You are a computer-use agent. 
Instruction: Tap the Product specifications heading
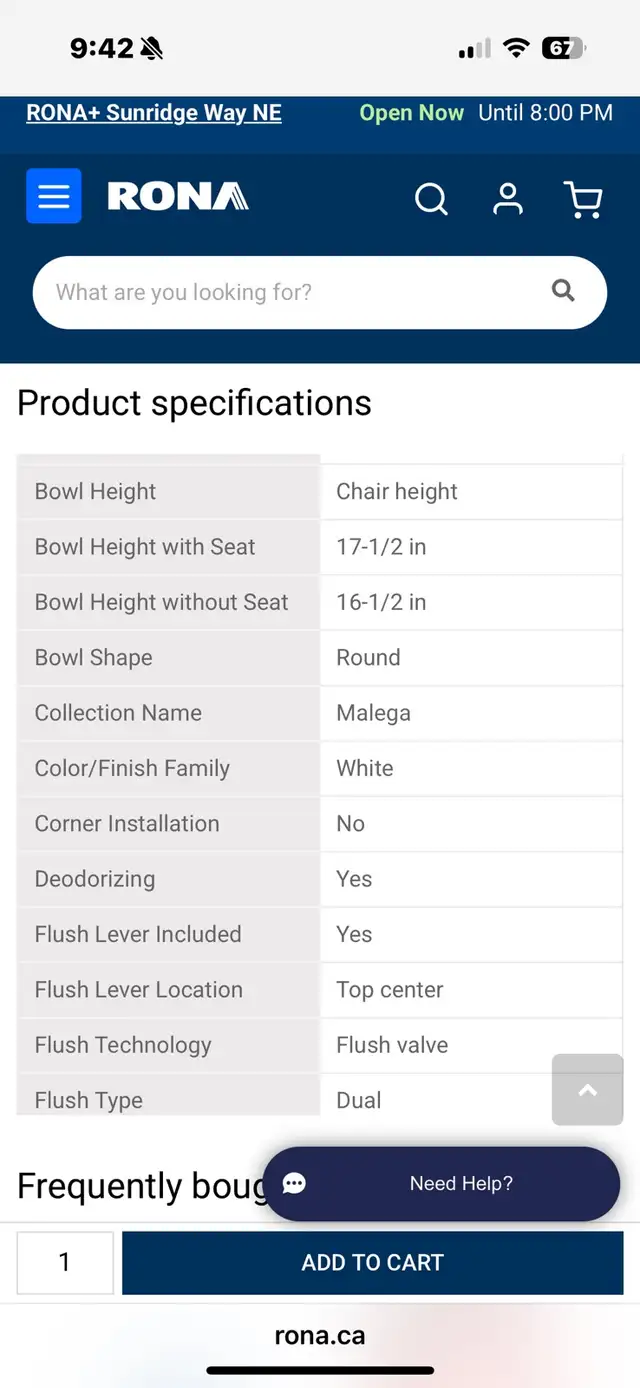(x=194, y=403)
